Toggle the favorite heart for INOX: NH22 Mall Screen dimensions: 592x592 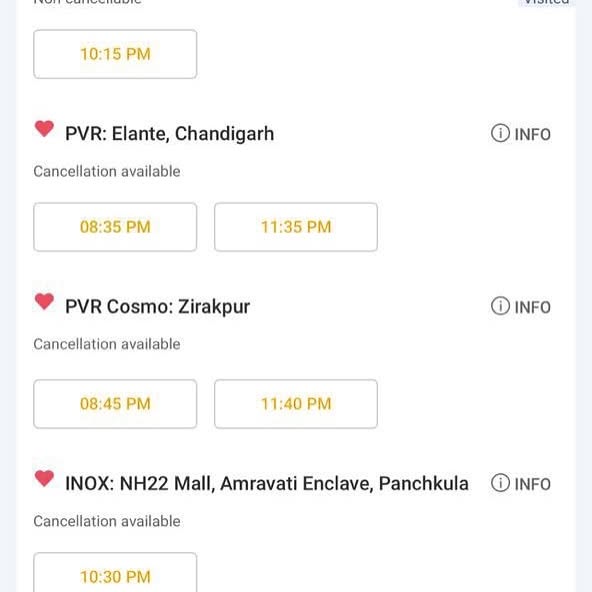tap(44, 478)
